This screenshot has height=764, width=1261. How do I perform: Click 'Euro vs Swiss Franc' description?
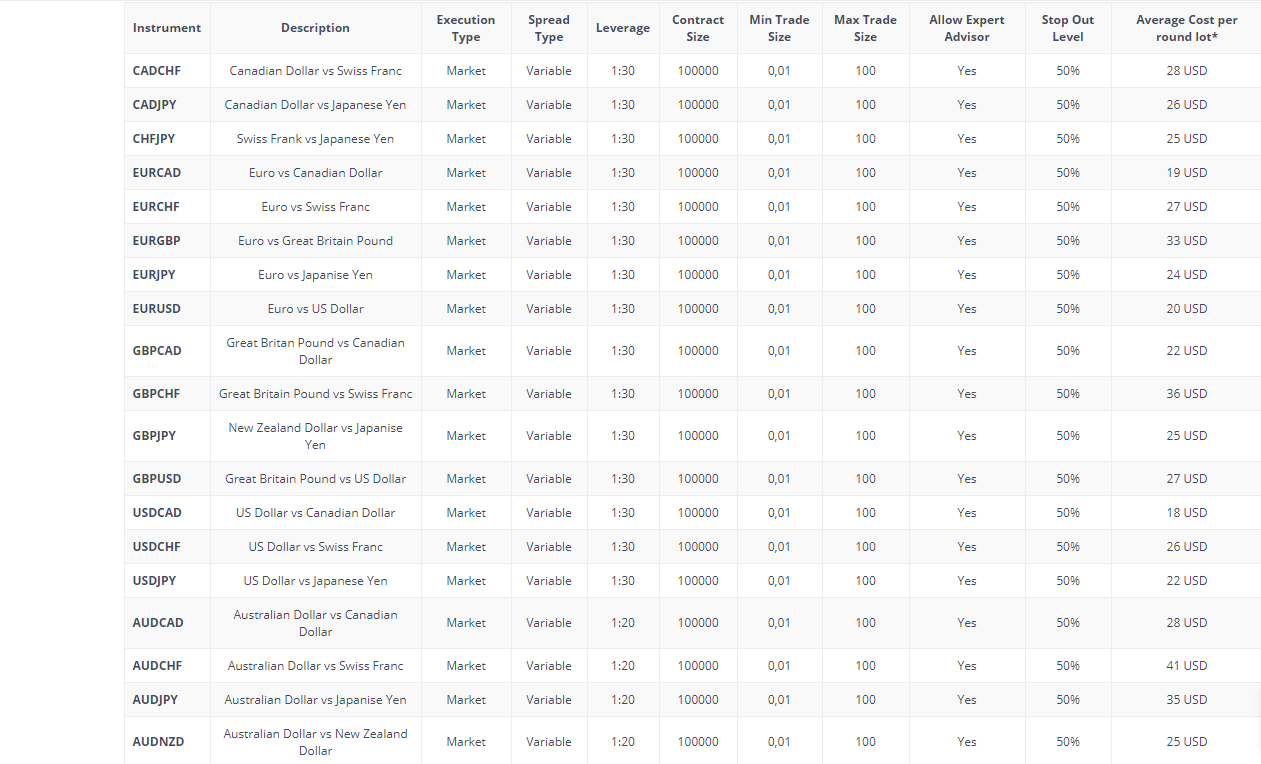(x=316, y=207)
